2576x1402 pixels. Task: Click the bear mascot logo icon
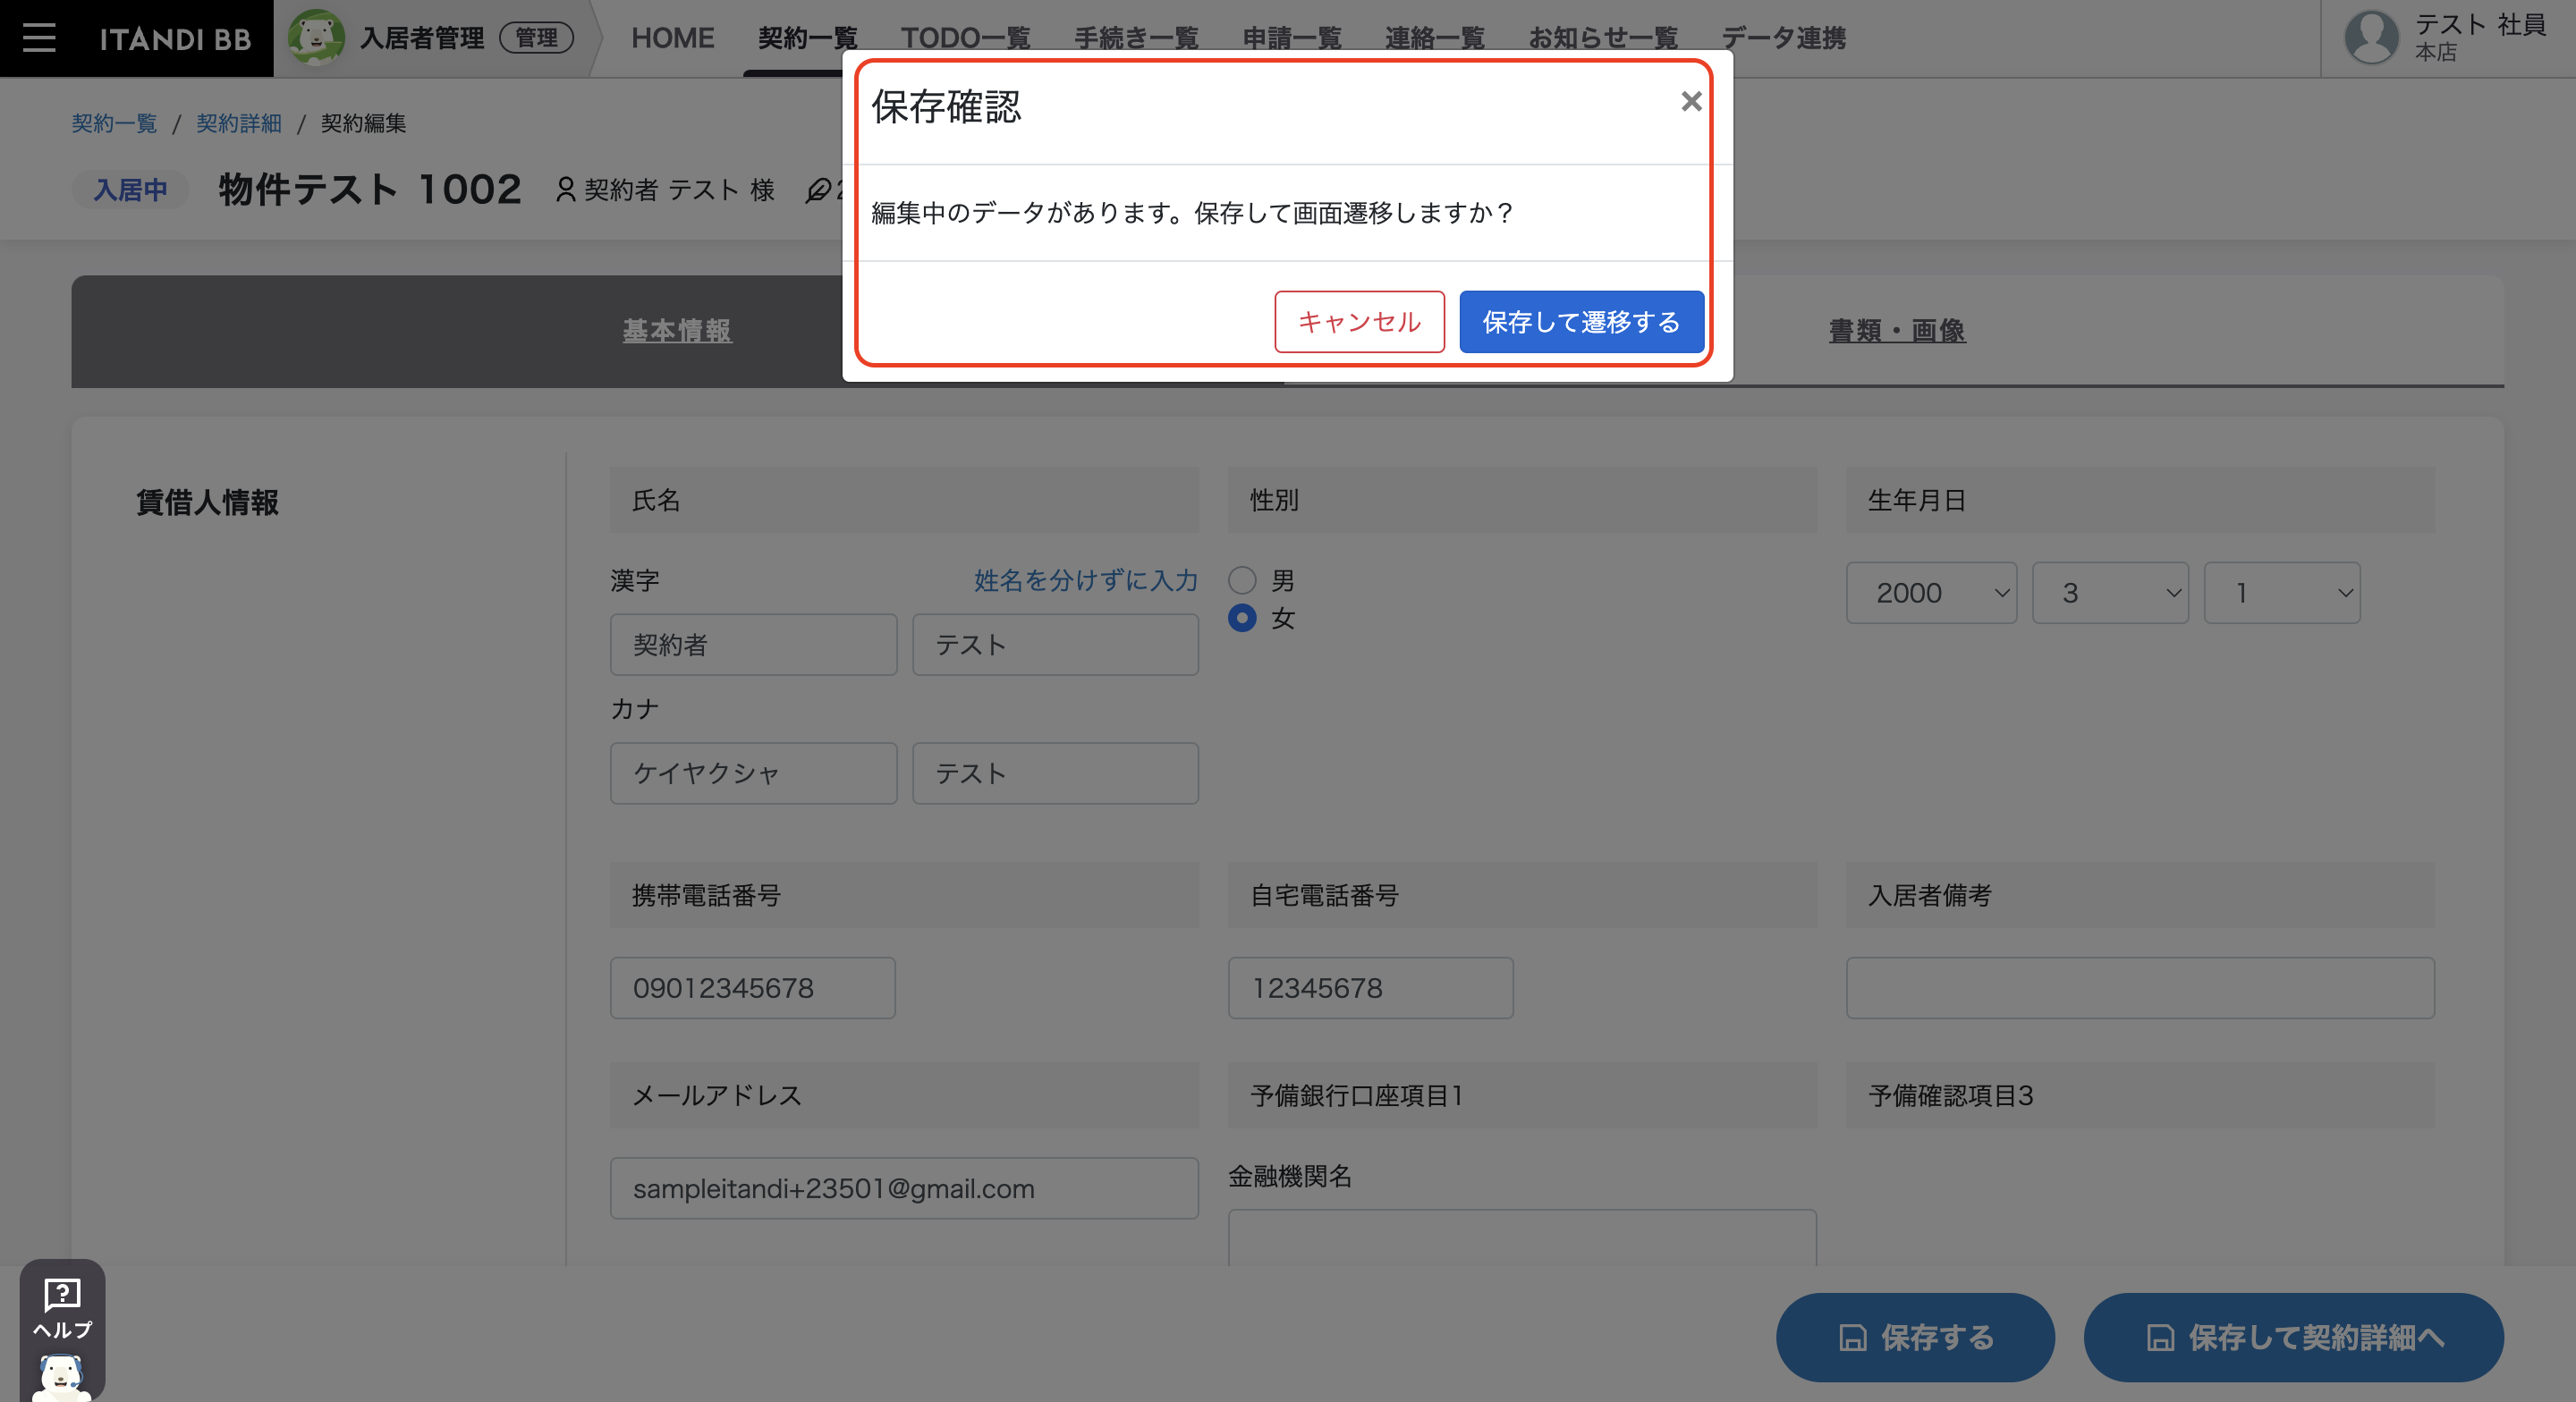point(316,37)
